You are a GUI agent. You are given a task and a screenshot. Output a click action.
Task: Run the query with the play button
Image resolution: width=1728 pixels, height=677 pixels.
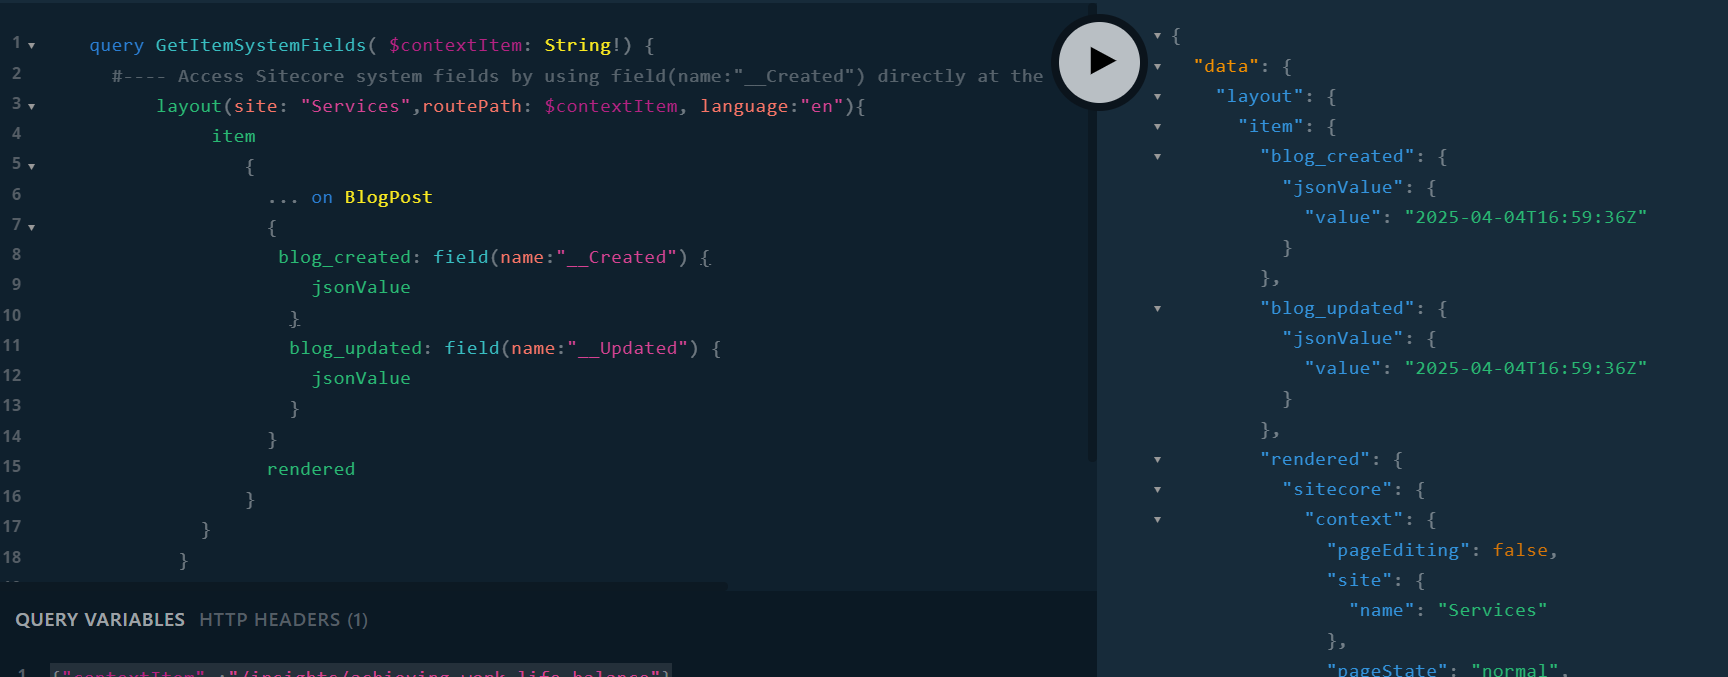coord(1100,62)
